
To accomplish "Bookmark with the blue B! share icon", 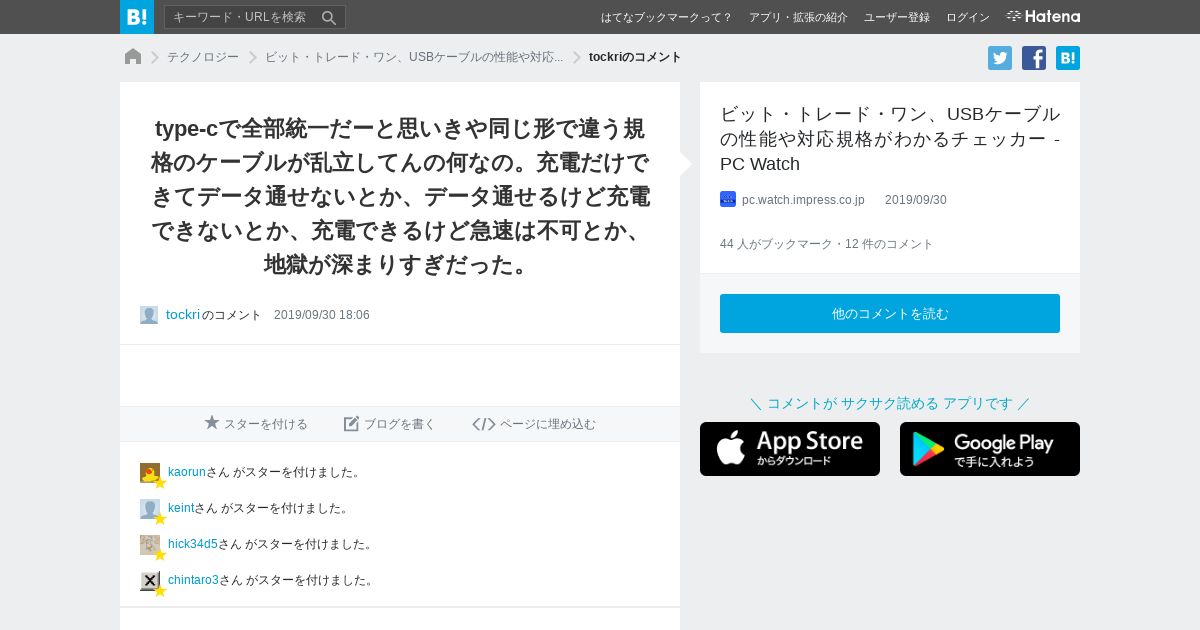I will [x=1068, y=58].
